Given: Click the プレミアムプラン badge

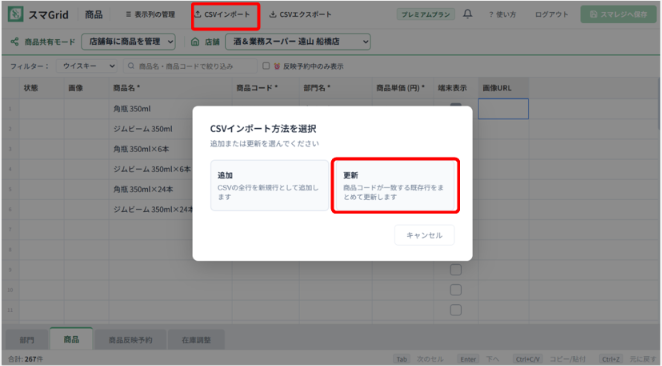Looking at the screenshot, I should 426,14.
